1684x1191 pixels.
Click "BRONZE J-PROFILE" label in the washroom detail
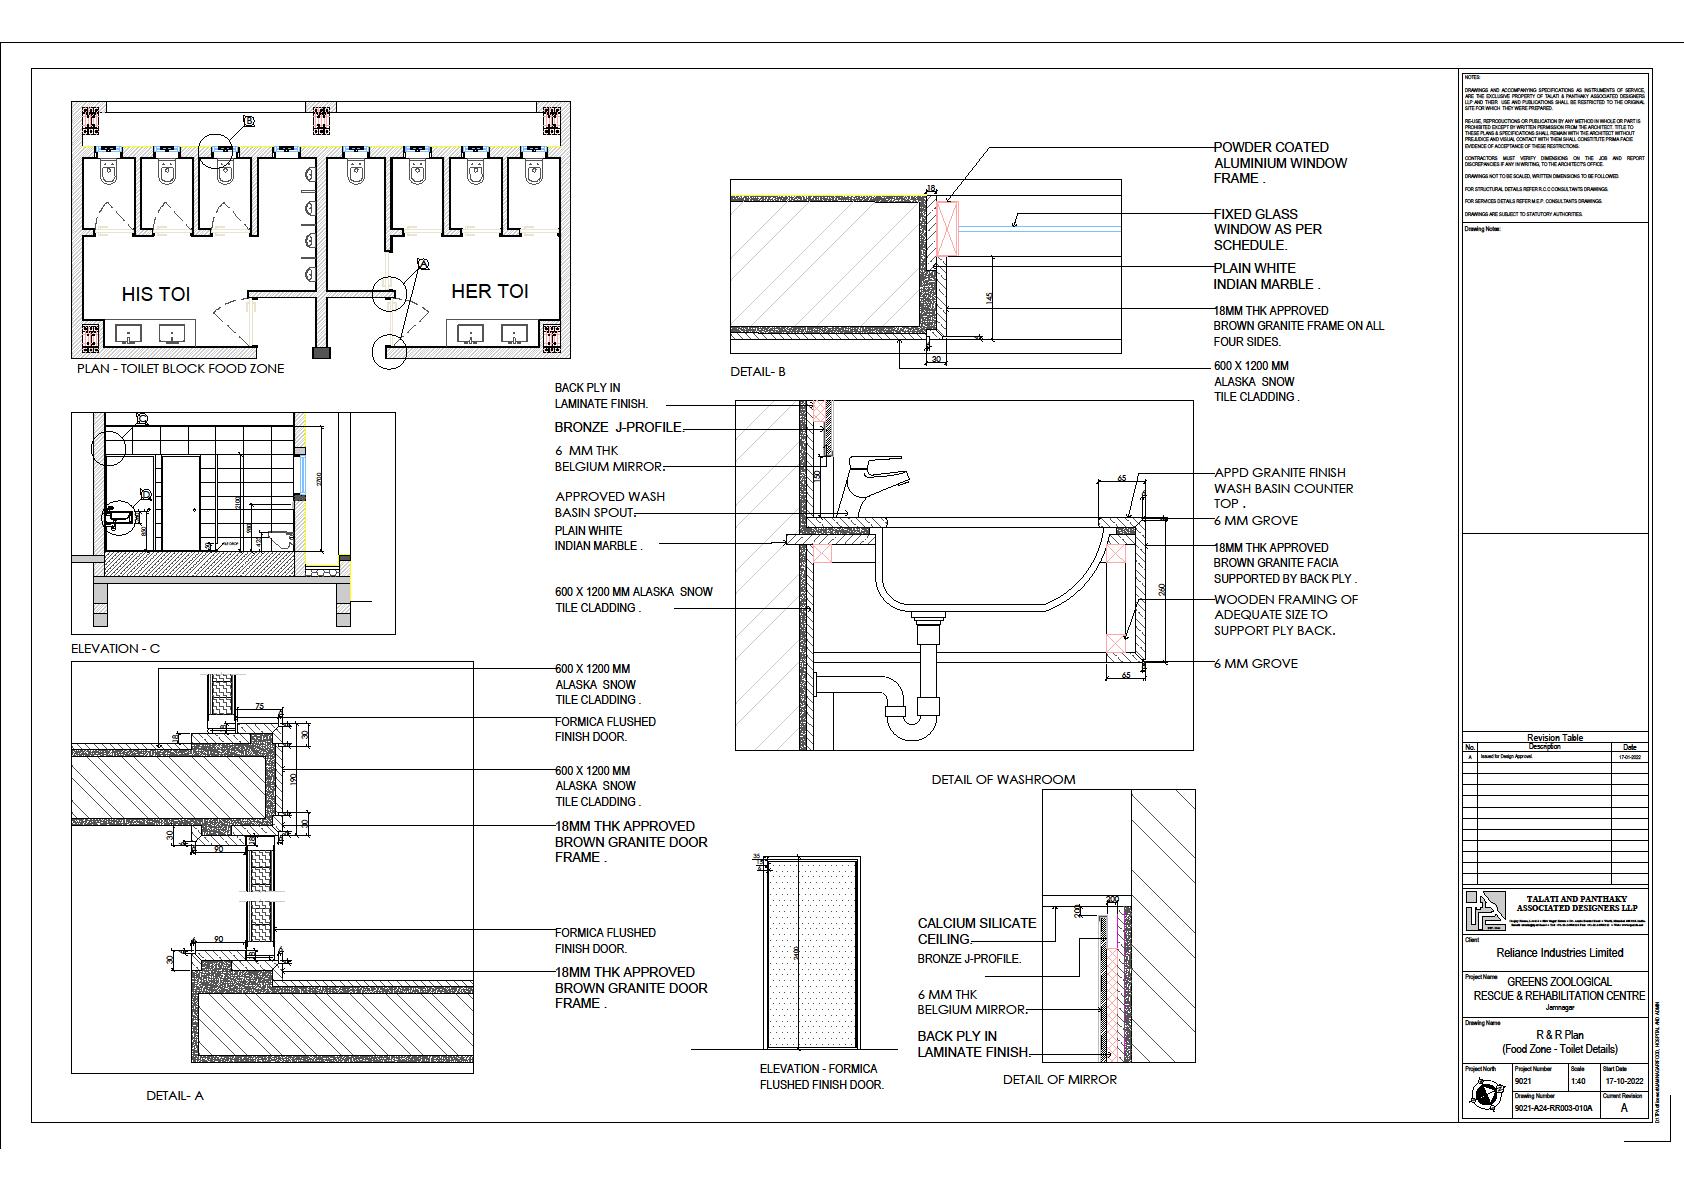tap(619, 427)
